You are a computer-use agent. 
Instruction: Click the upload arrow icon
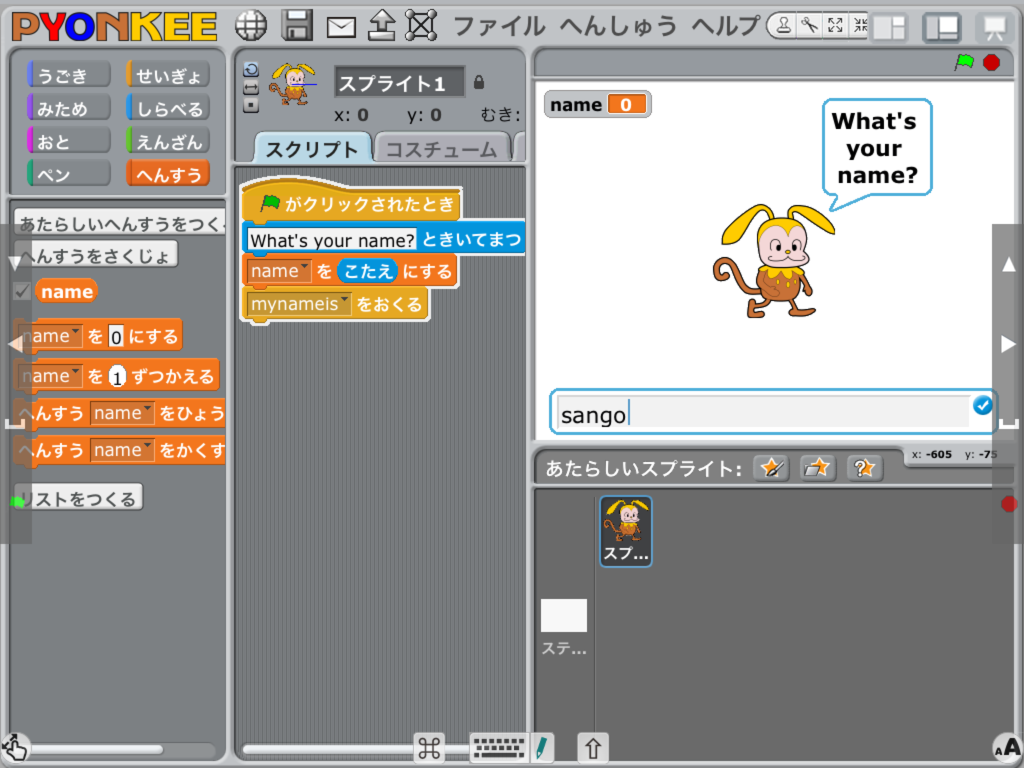(380, 26)
